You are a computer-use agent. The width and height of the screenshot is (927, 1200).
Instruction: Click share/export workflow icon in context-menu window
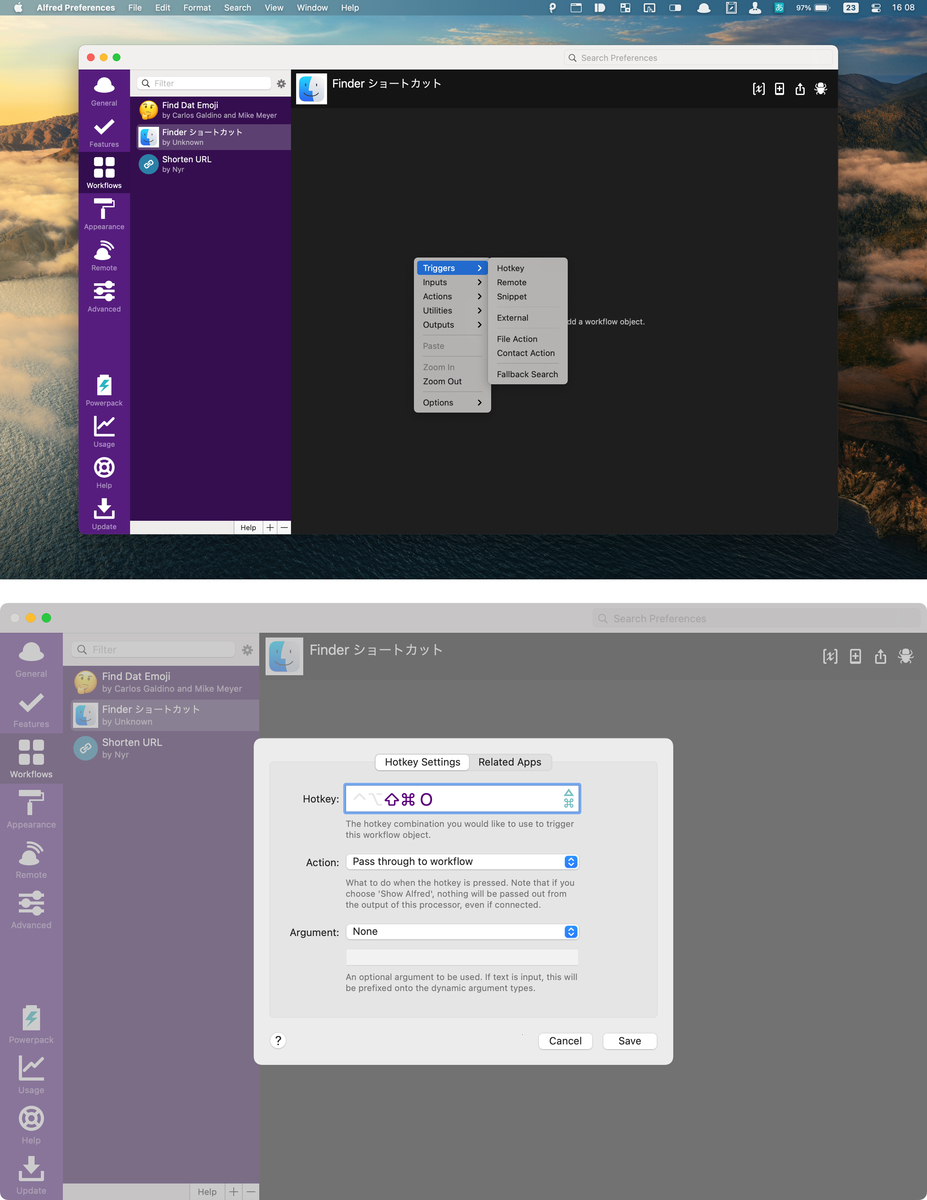coord(800,89)
